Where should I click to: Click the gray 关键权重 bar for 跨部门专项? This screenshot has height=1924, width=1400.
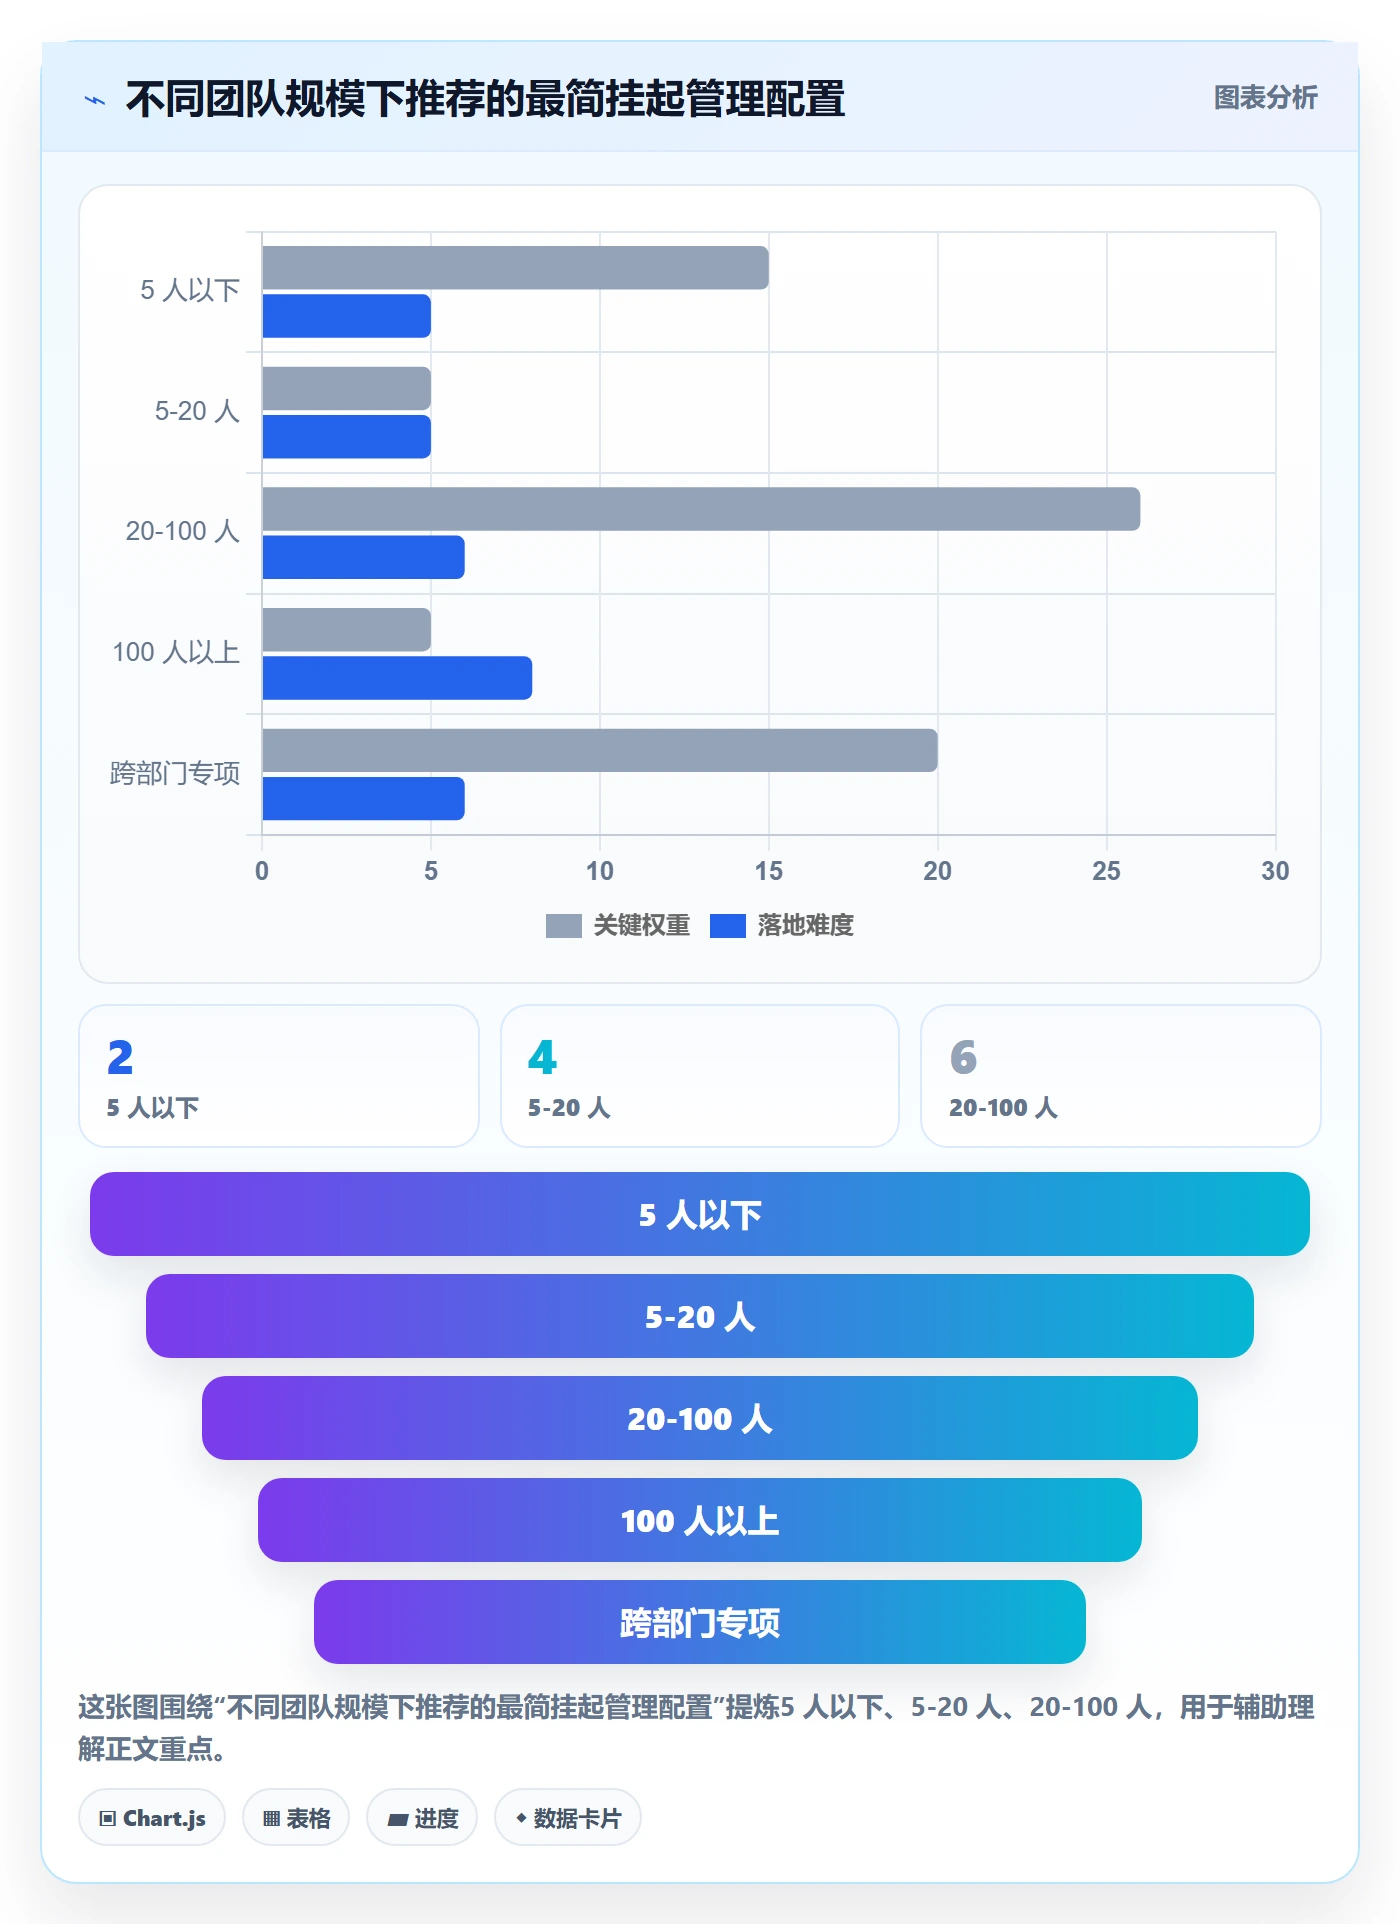coord(600,750)
